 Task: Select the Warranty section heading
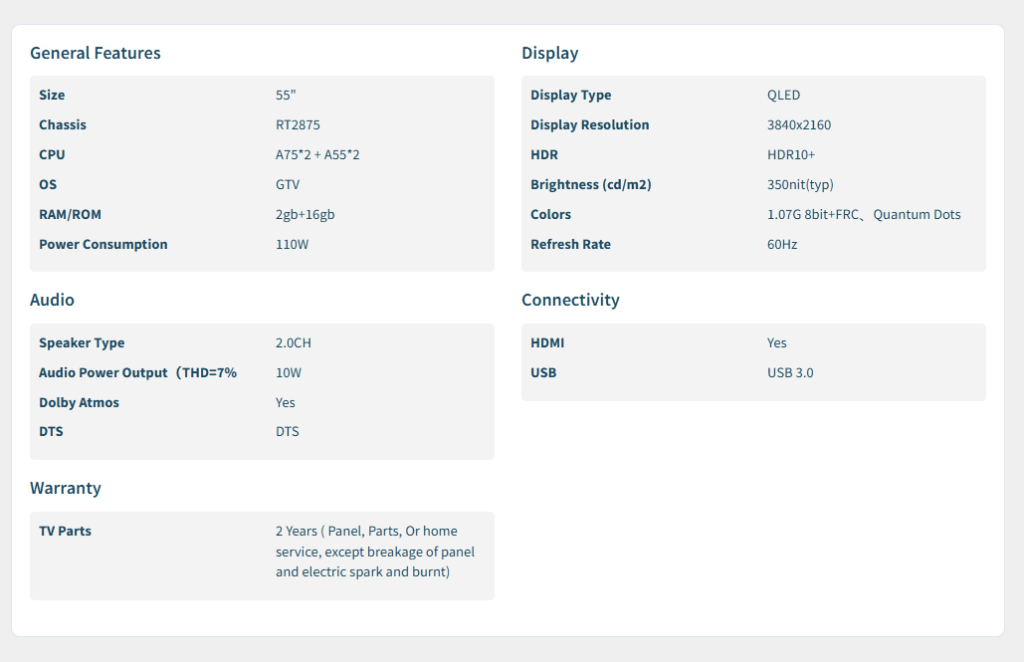coord(65,488)
